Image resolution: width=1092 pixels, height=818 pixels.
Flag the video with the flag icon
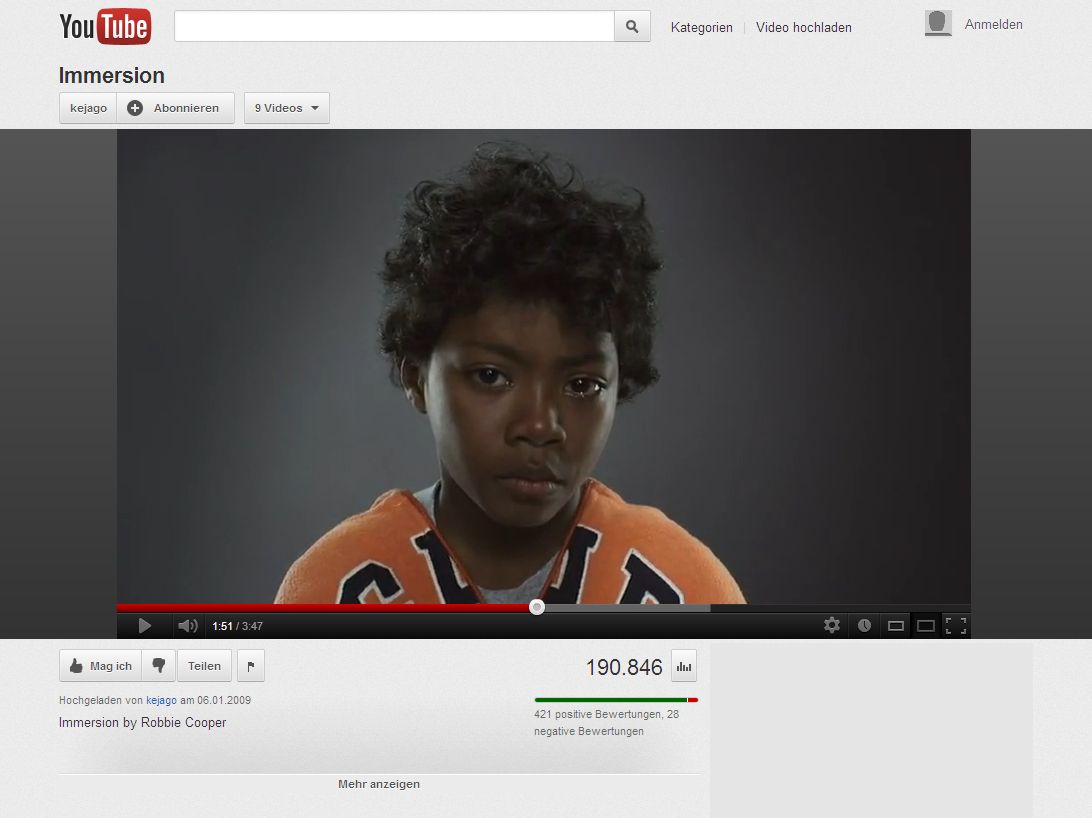pos(251,666)
